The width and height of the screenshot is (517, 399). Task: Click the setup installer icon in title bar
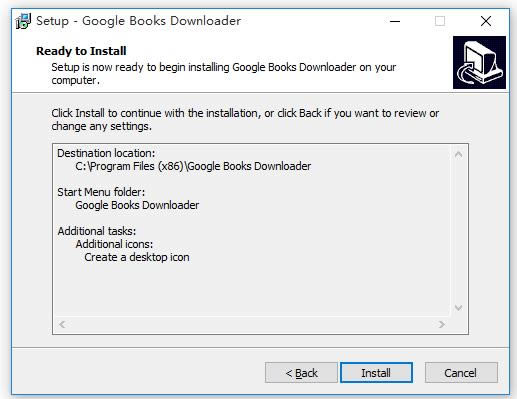[x=23, y=21]
